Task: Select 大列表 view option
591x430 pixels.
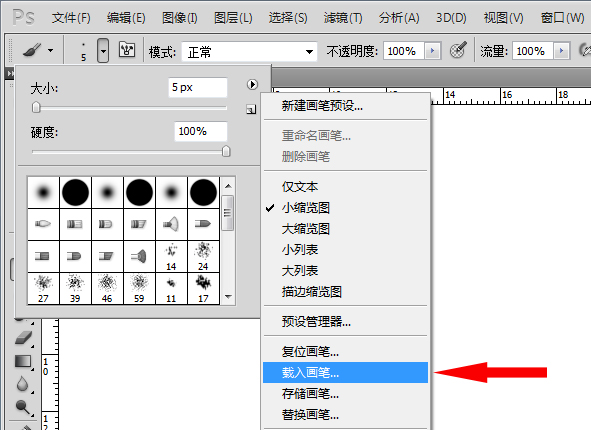Action: pyautogui.click(x=346, y=271)
